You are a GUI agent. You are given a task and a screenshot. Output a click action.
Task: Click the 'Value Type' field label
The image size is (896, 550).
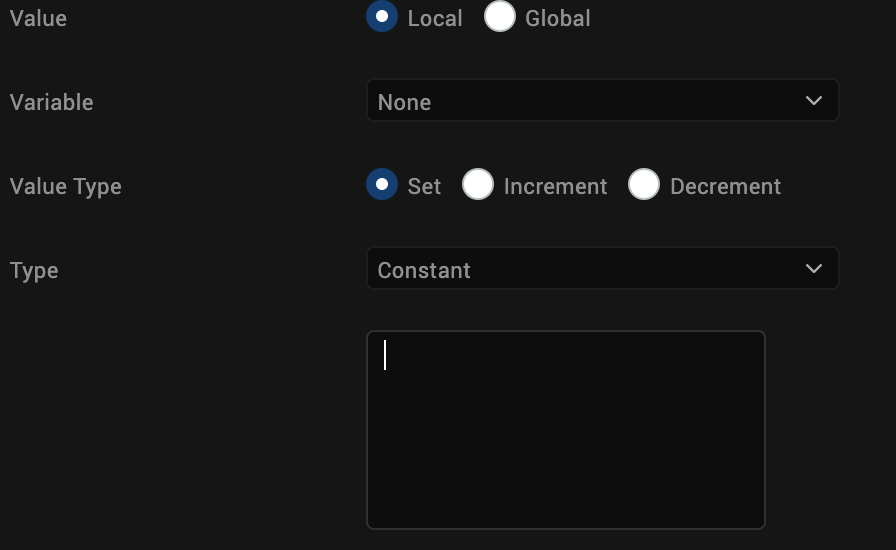[x=65, y=187]
